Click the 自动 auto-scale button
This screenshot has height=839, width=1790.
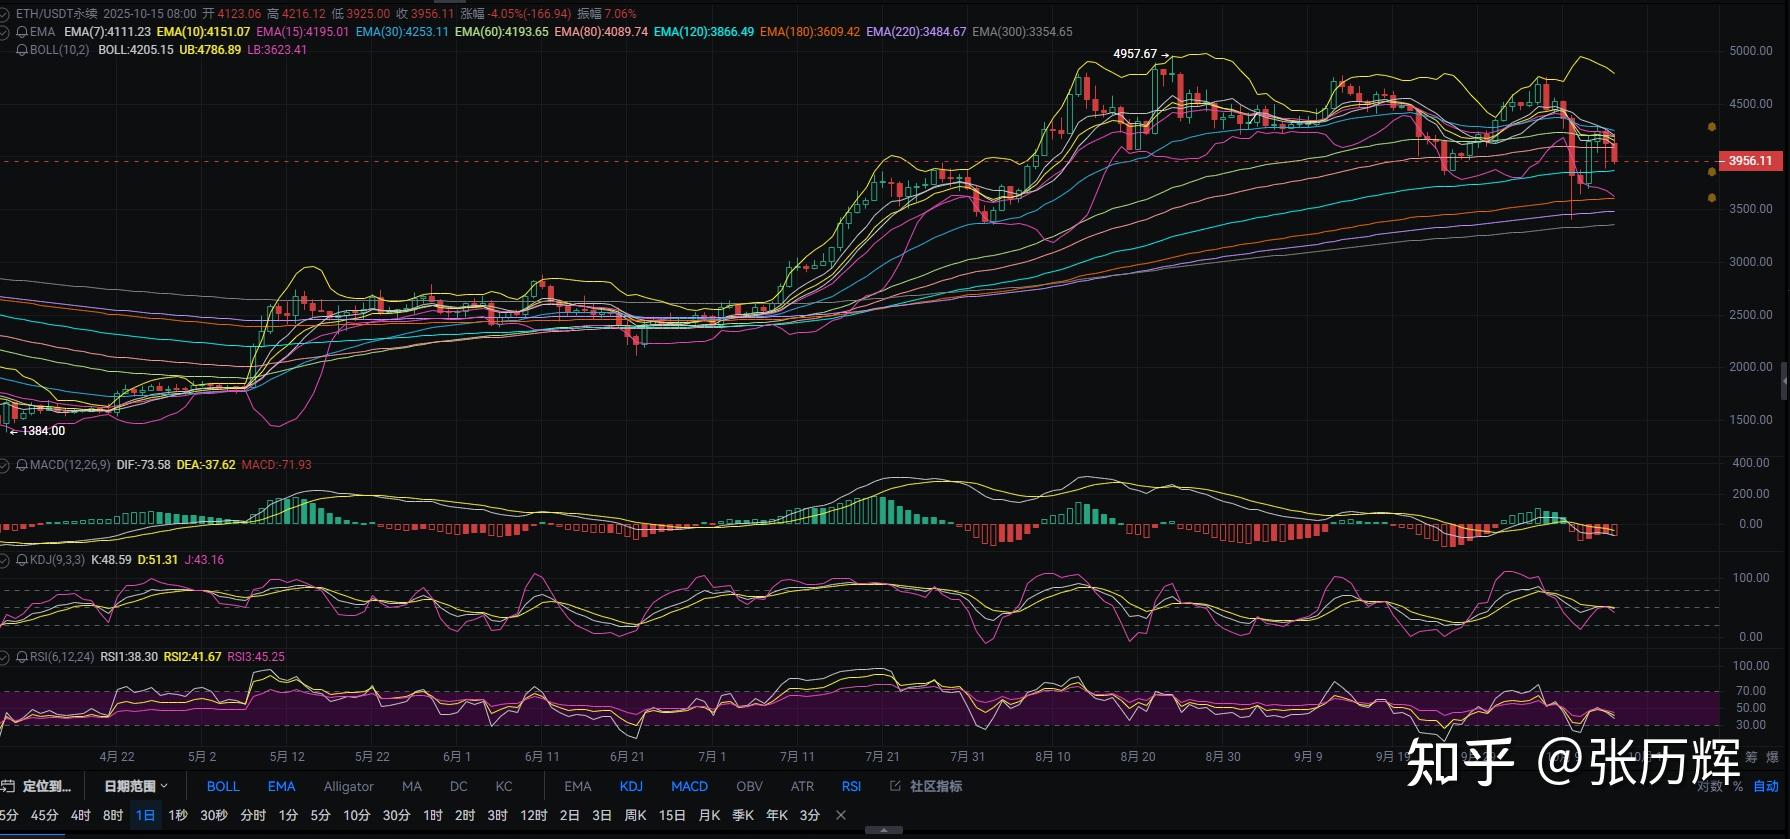coord(1766,786)
